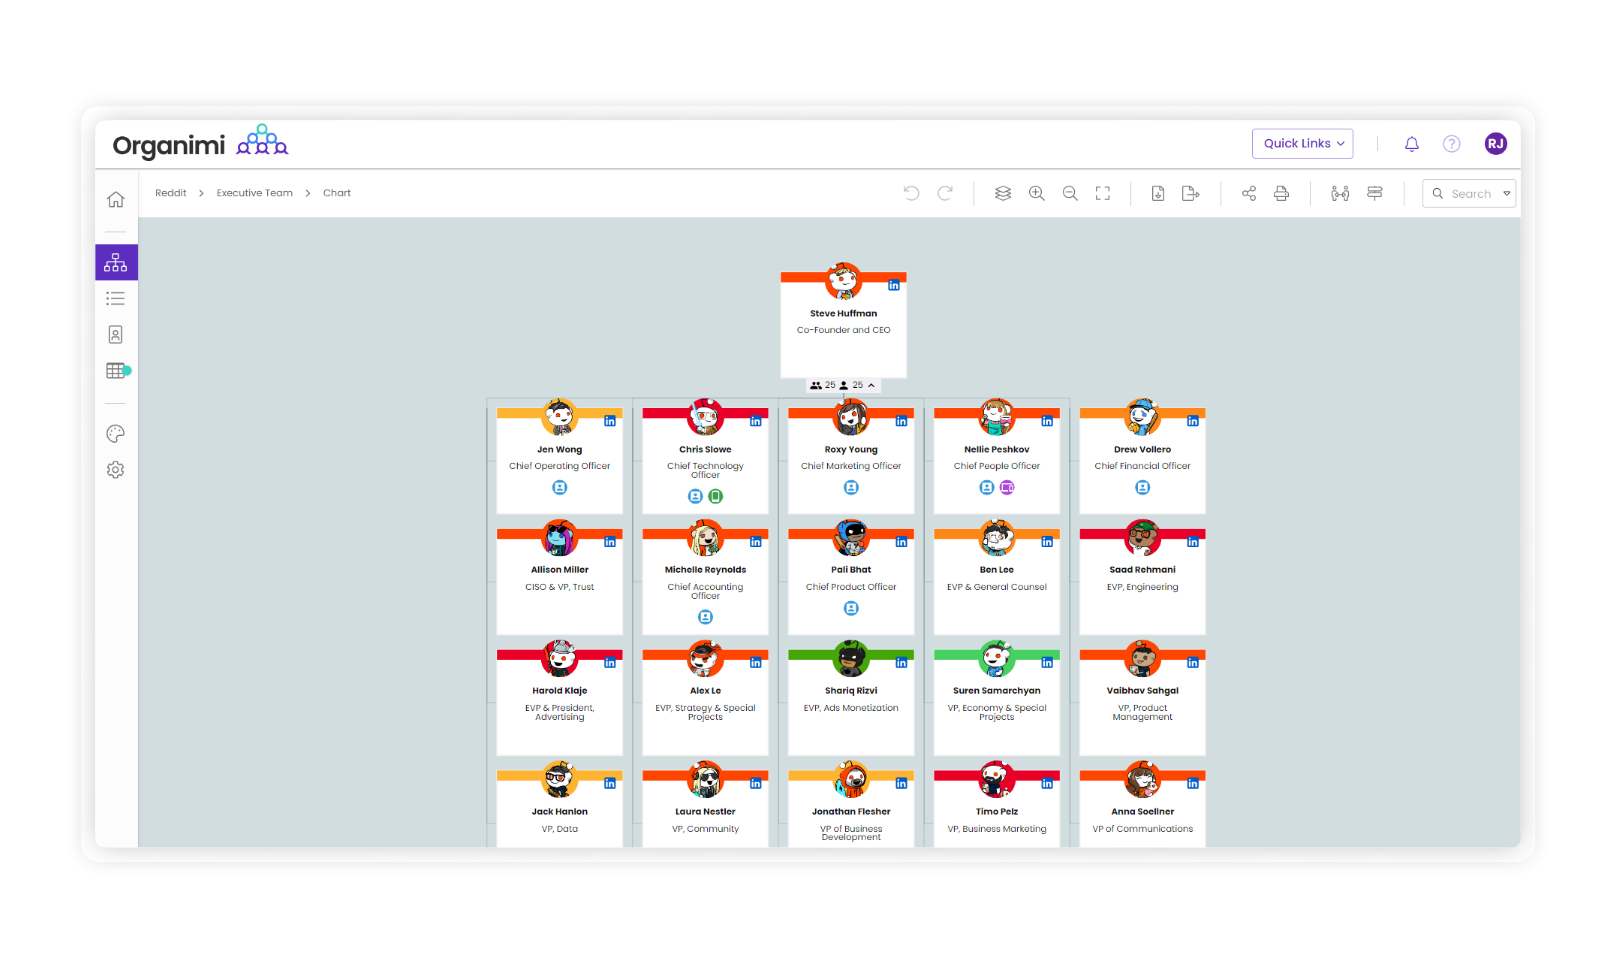Open Saad Rehmani's LinkedIn icon
The width and height of the screenshot is (1616, 968).
click(1193, 542)
